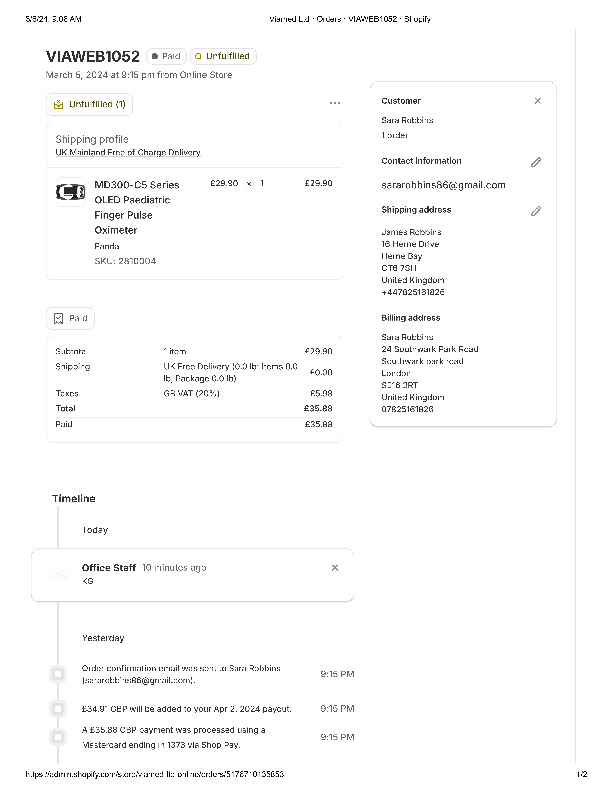
Task: Close the Customer card with X
Action: (x=537, y=101)
